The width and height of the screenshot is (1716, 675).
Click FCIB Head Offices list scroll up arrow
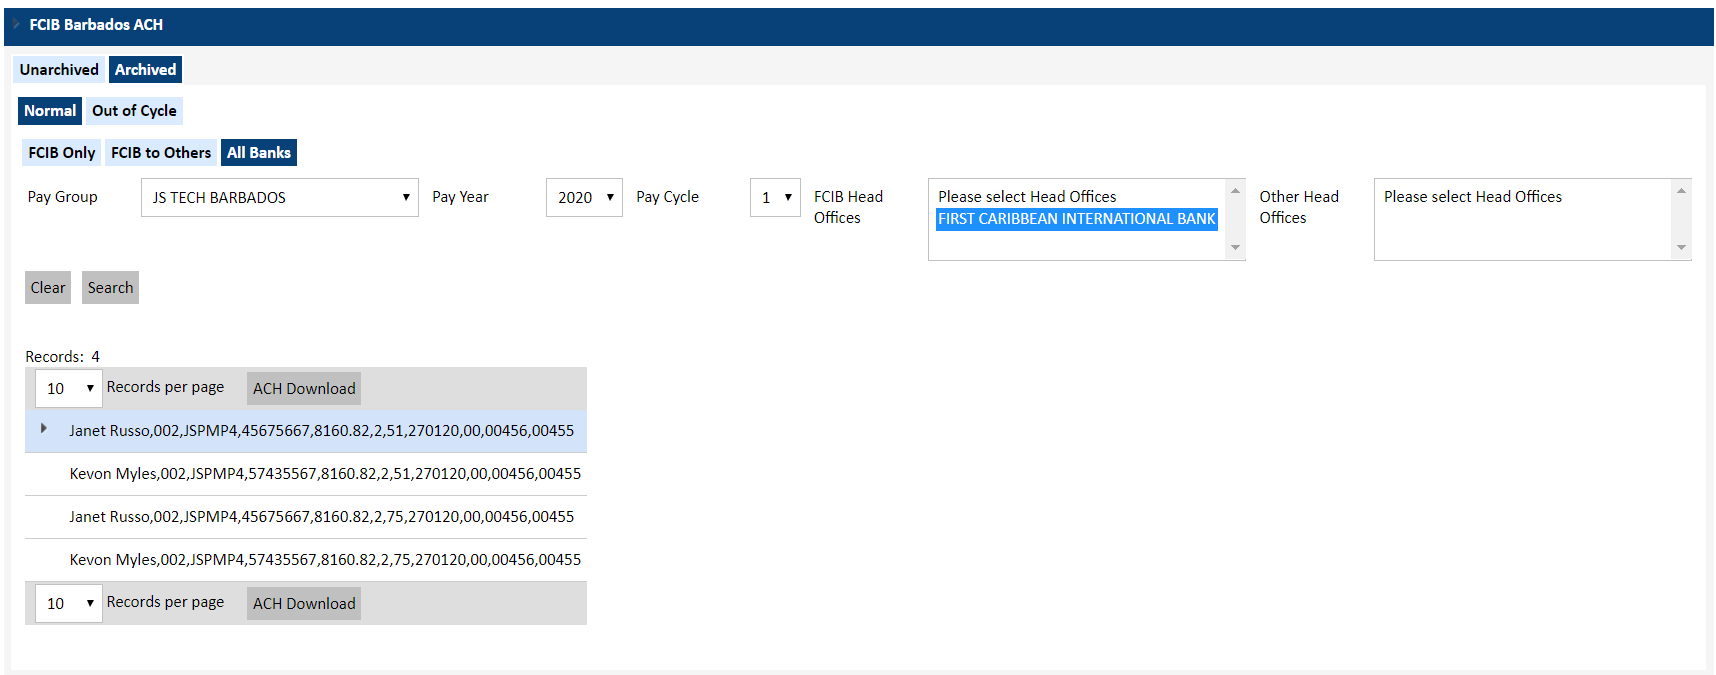tap(1236, 190)
